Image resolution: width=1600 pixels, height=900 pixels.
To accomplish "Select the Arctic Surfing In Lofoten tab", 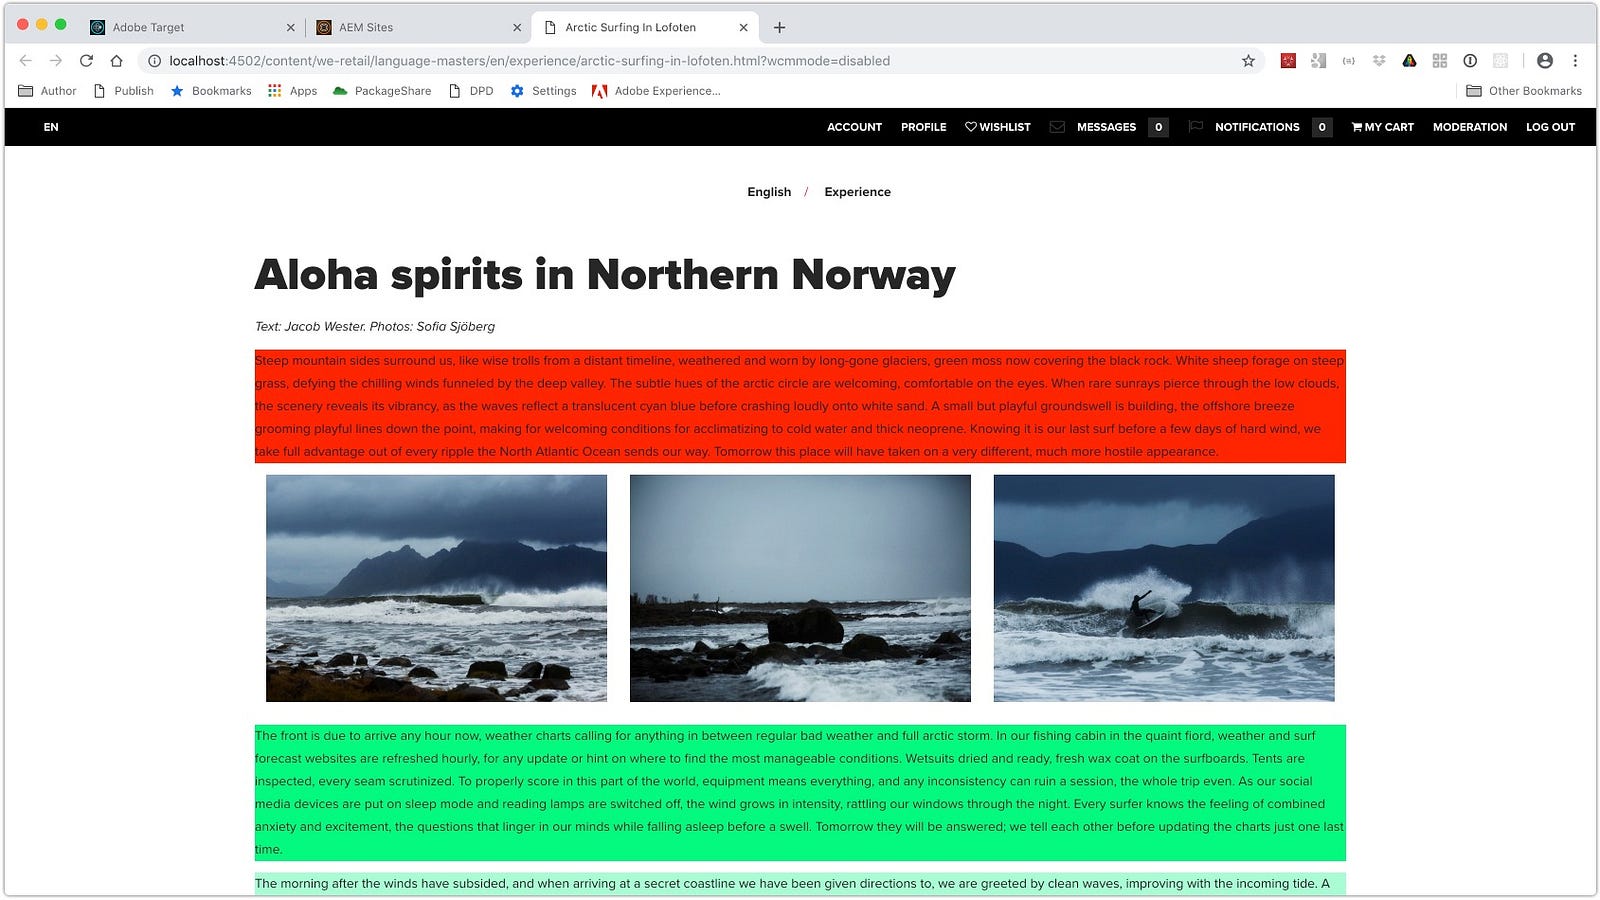I will click(x=645, y=28).
